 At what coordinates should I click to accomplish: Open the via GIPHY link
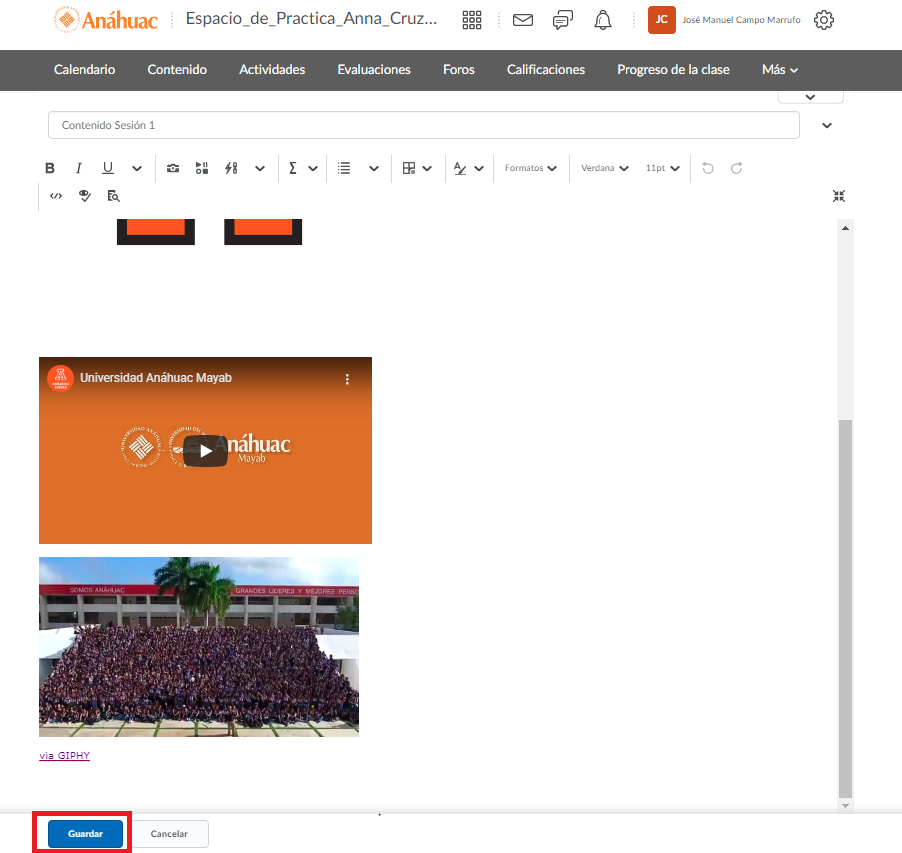pos(65,756)
